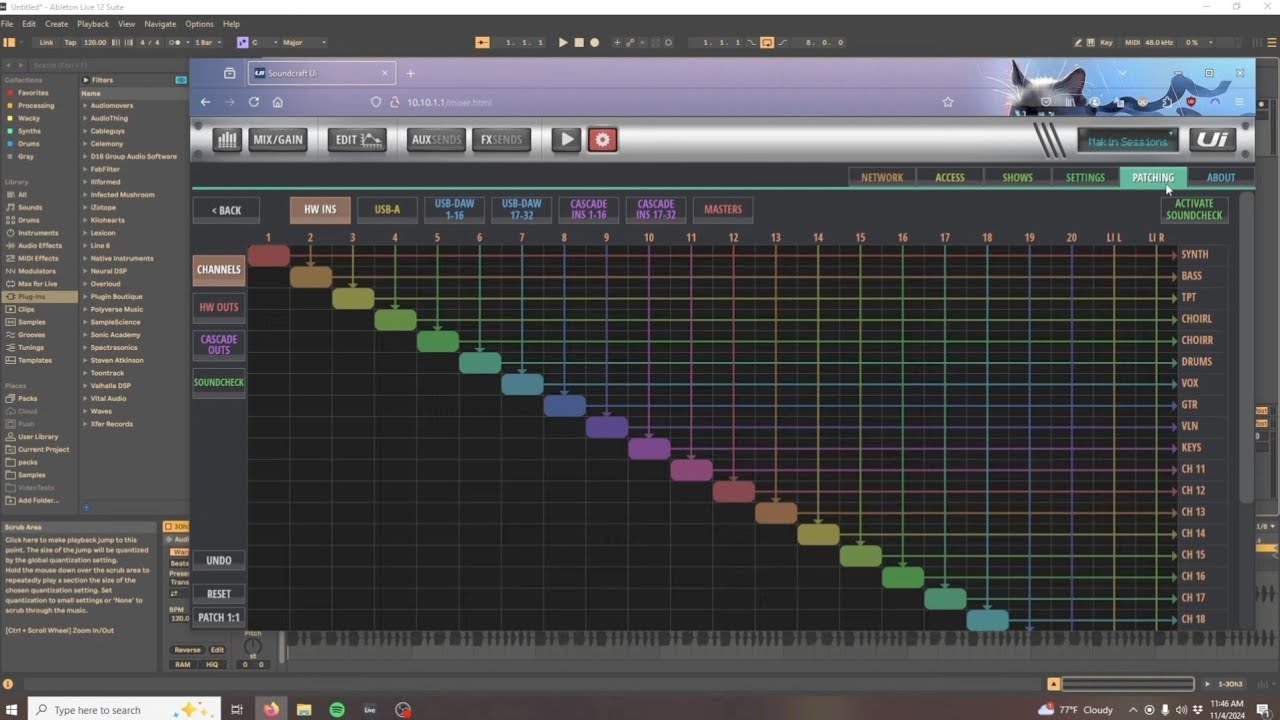Click the browser back arrow
The width and height of the screenshot is (1280, 720).
coord(205,102)
